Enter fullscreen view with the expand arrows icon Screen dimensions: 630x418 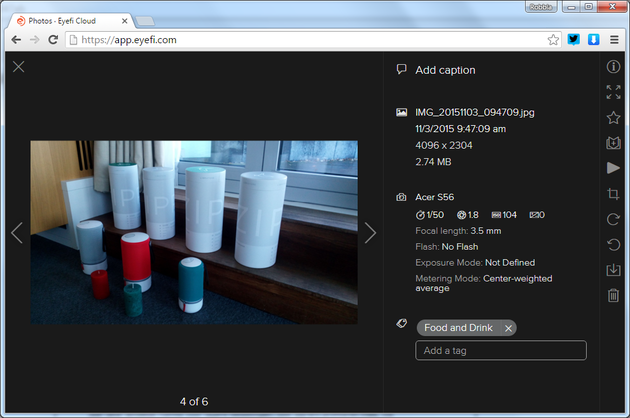tap(613, 92)
